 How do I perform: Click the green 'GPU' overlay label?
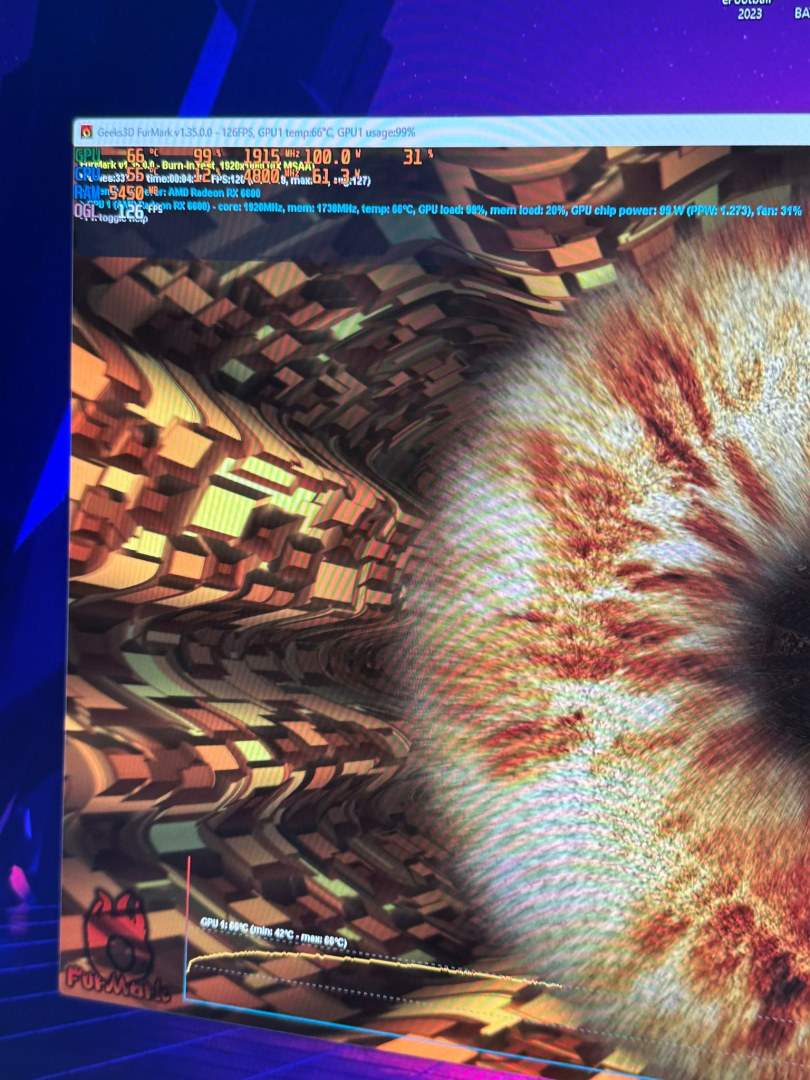click(87, 156)
